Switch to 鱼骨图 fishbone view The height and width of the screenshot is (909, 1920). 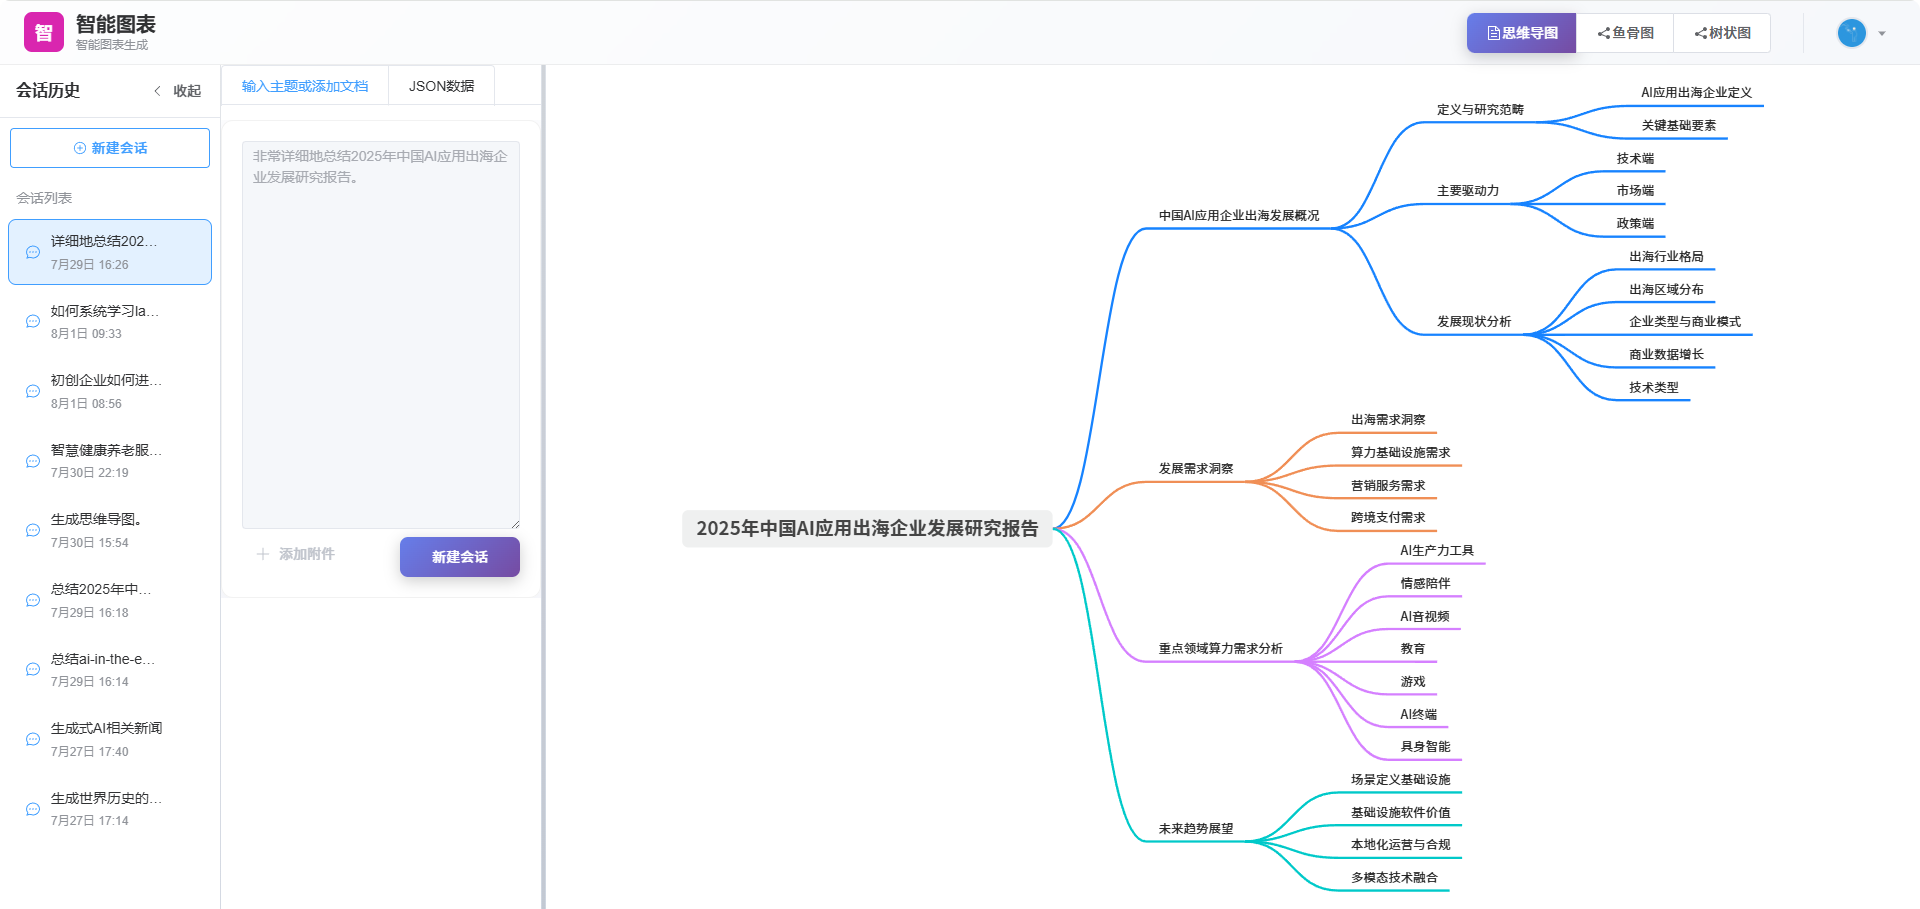click(x=1625, y=33)
